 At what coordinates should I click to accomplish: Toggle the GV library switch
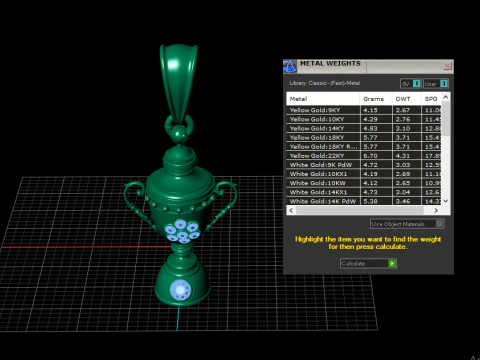point(411,84)
